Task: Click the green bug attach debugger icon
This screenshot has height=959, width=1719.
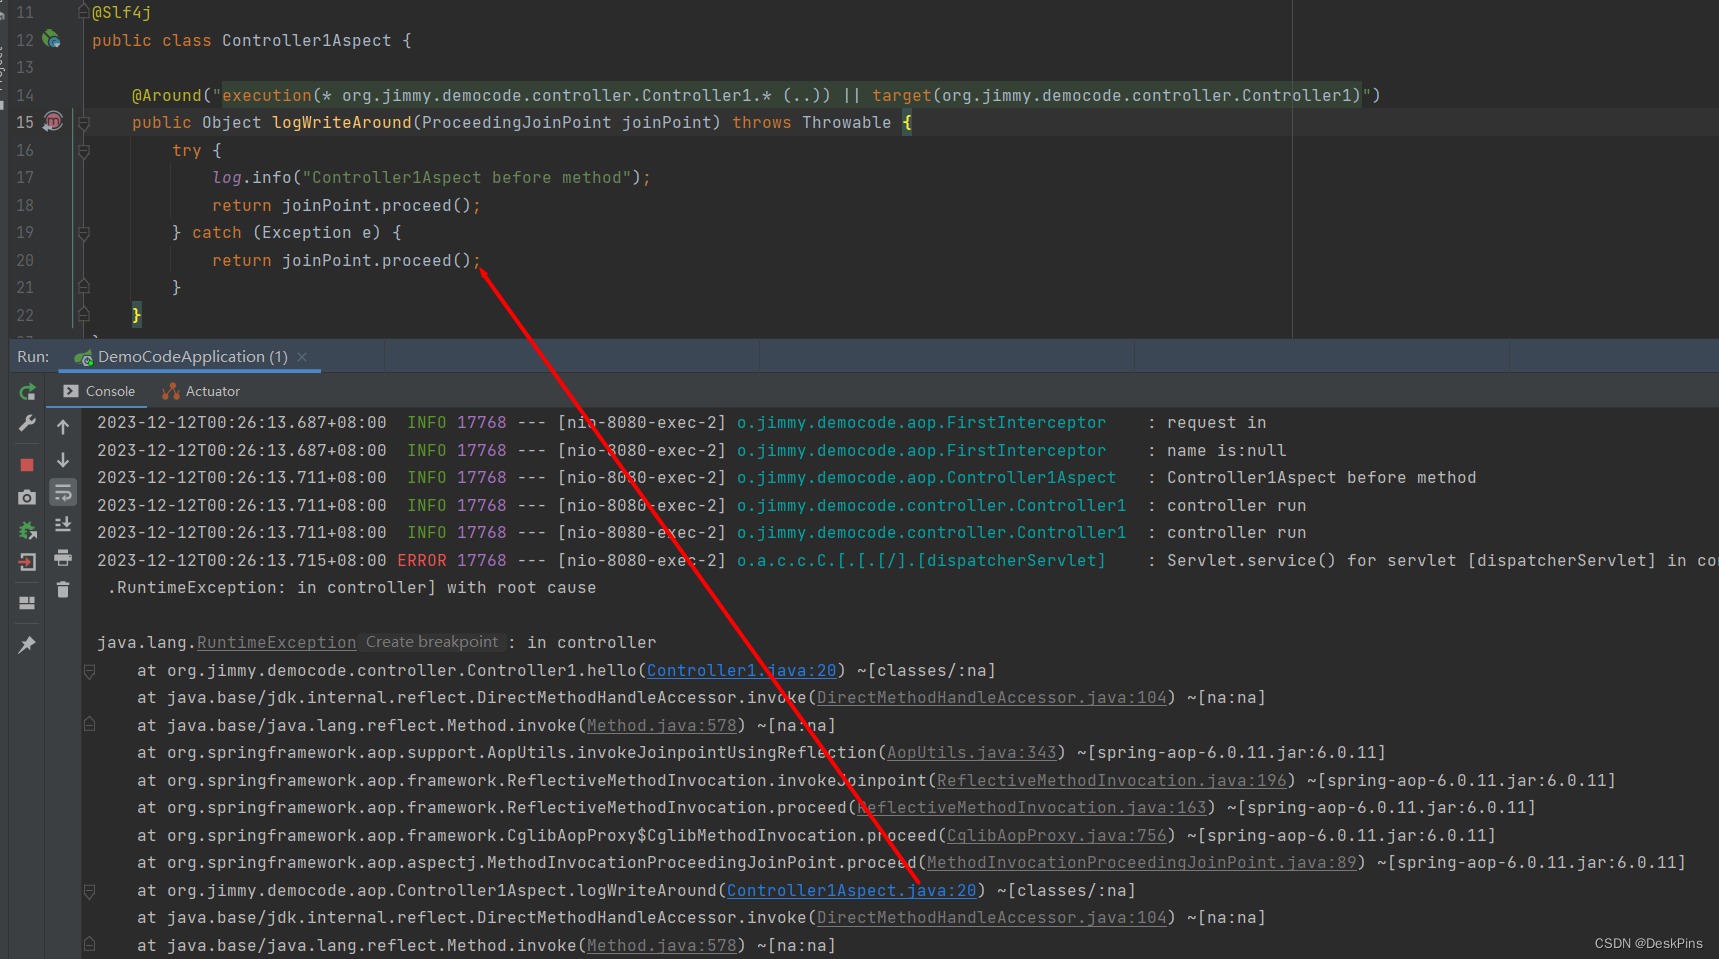Action: click(28, 530)
